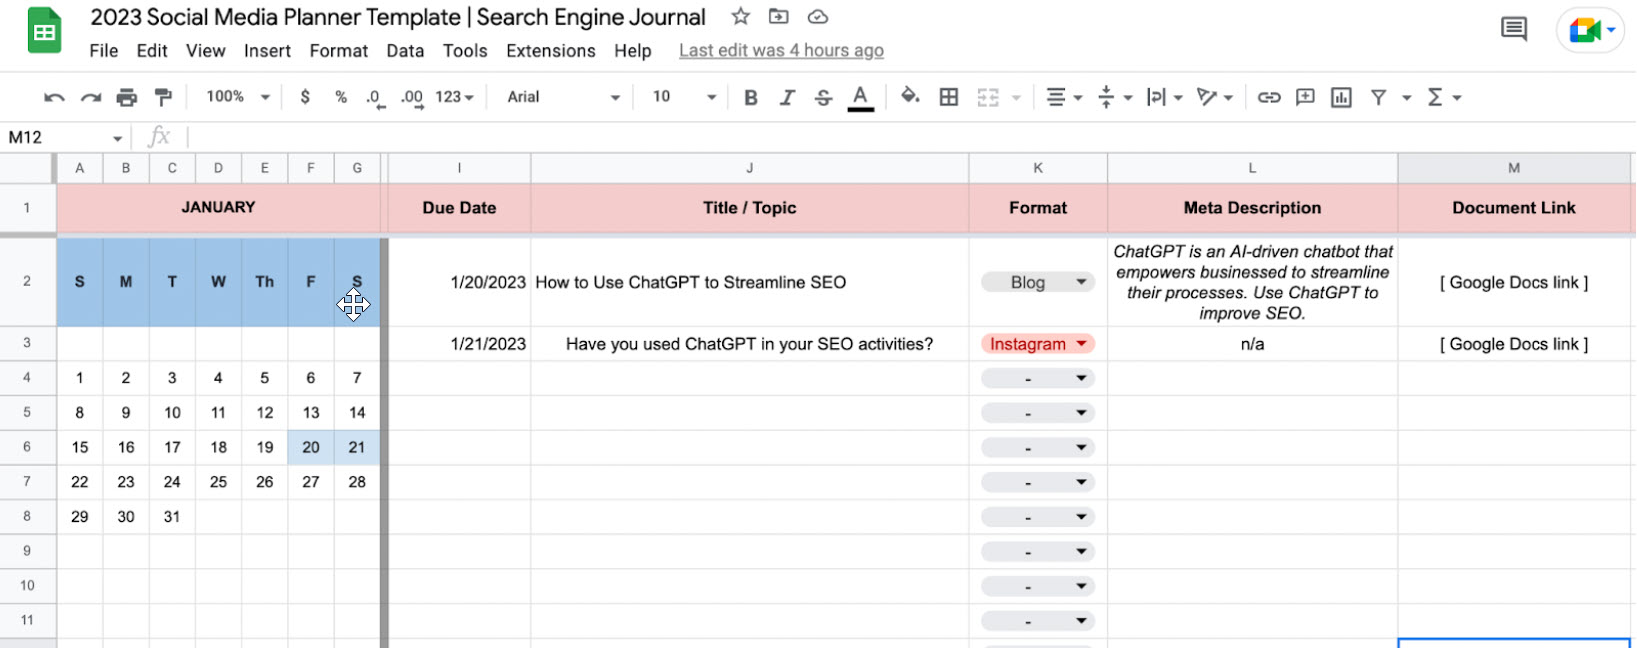This screenshot has height=654, width=1637.
Task: Open the Edit menu
Action: click(152, 51)
